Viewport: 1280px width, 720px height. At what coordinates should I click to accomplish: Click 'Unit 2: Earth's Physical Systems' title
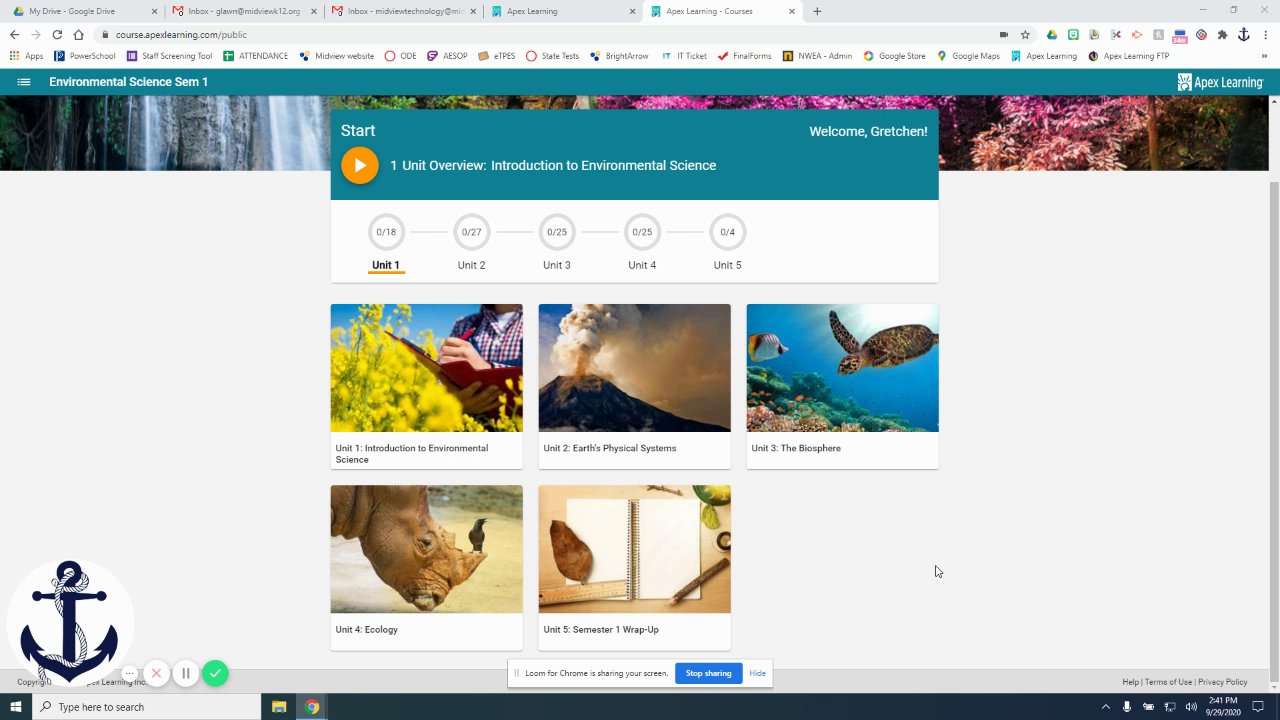coord(610,448)
